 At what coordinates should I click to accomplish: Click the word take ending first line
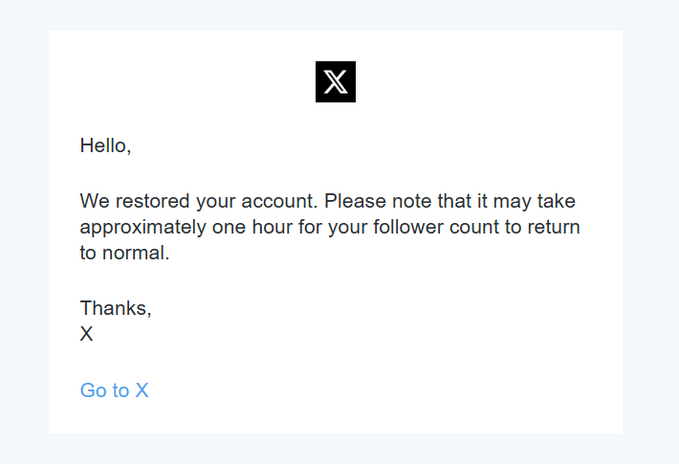pyautogui.click(x=556, y=201)
